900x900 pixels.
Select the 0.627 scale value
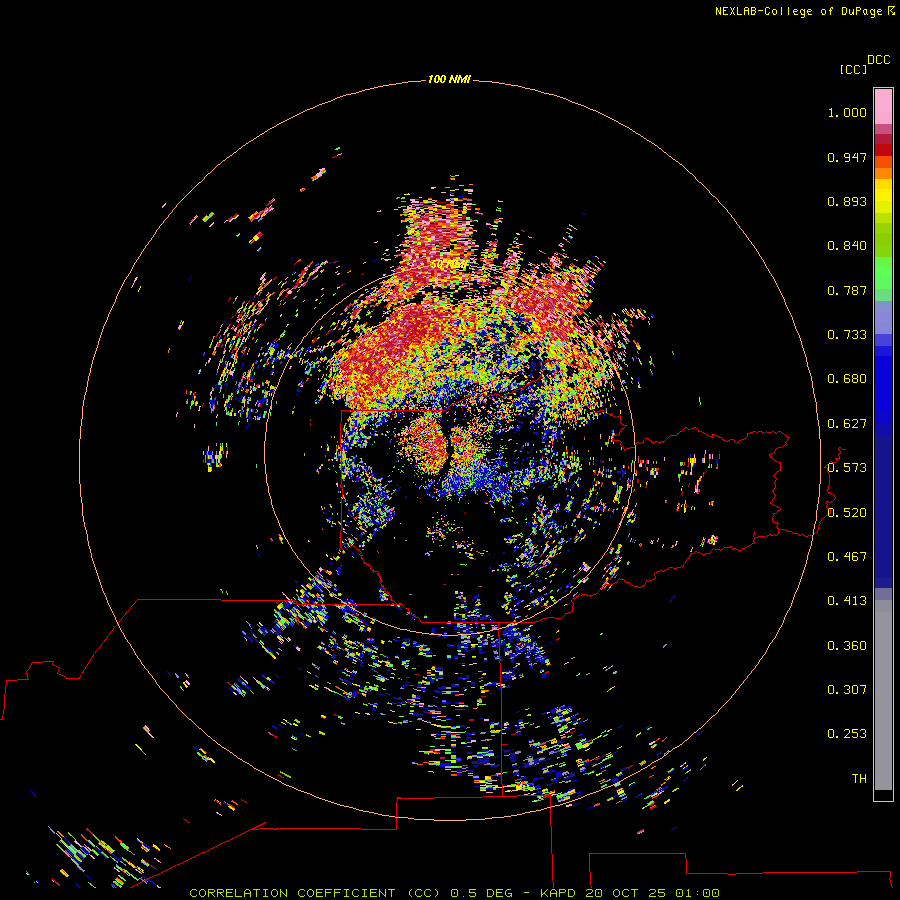847,424
